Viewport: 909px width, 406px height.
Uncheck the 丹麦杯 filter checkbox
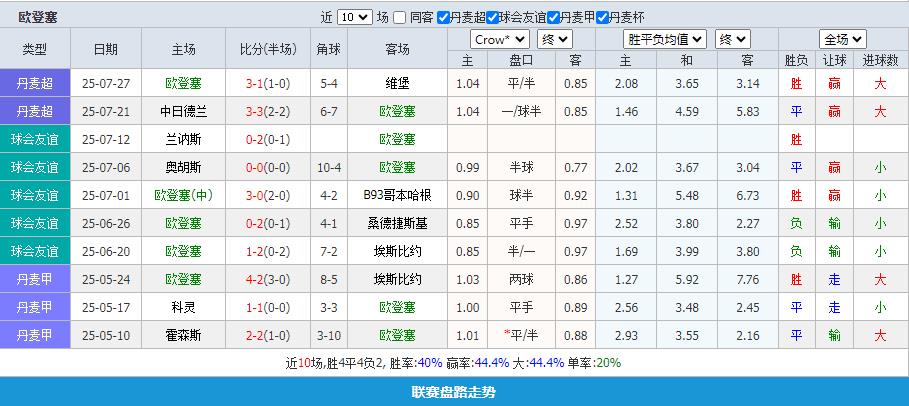point(603,17)
